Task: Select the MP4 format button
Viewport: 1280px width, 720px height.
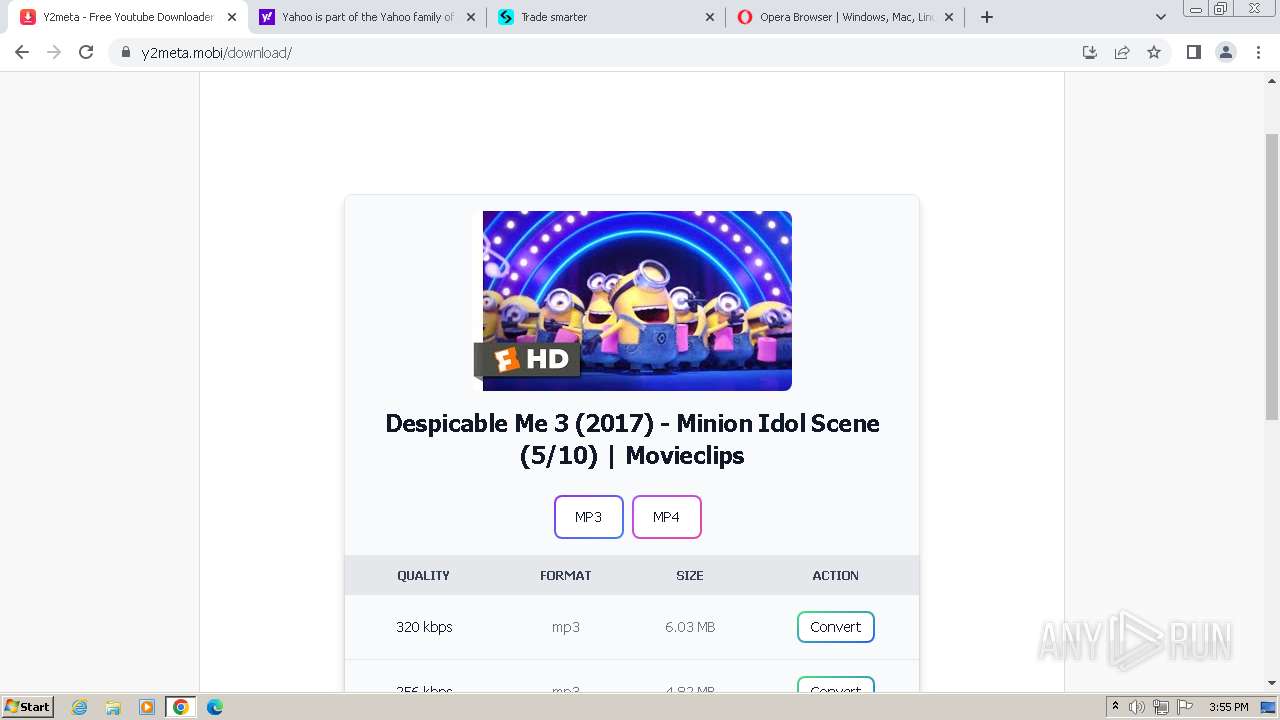Action: 667,517
